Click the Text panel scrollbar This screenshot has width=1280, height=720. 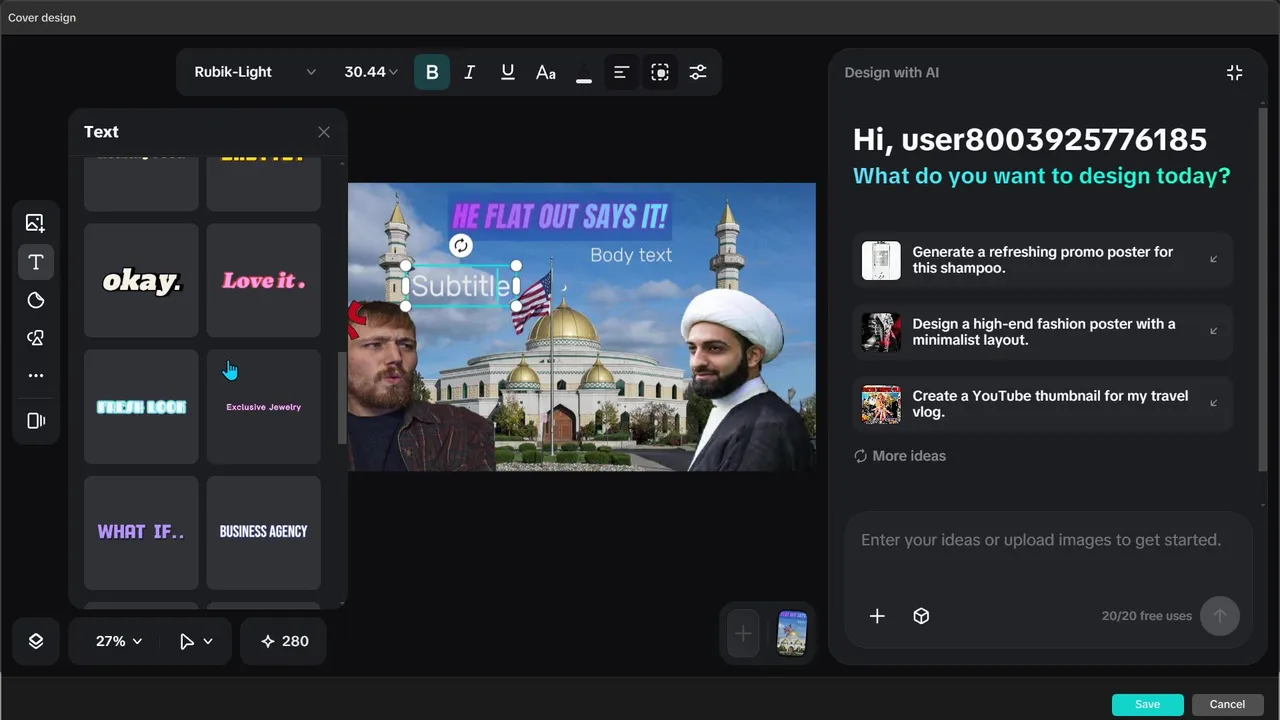pyautogui.click(x=342, y=398)
